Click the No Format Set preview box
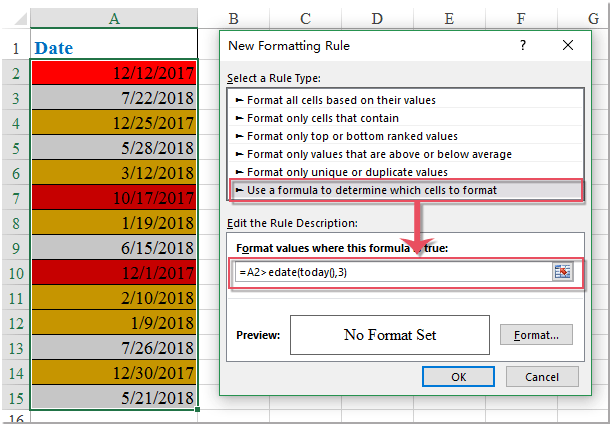 pos(390,335)
